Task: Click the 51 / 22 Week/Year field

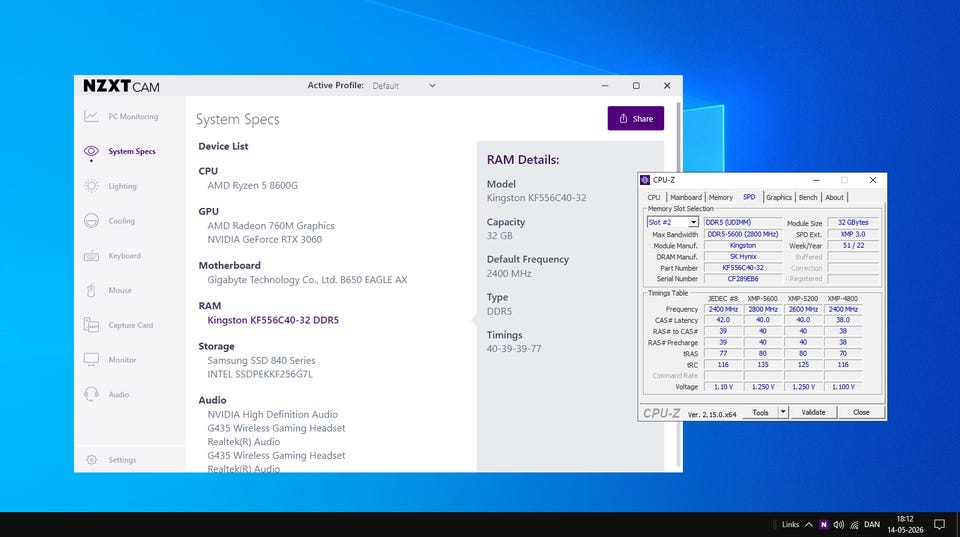Action: tap(853, 245)
